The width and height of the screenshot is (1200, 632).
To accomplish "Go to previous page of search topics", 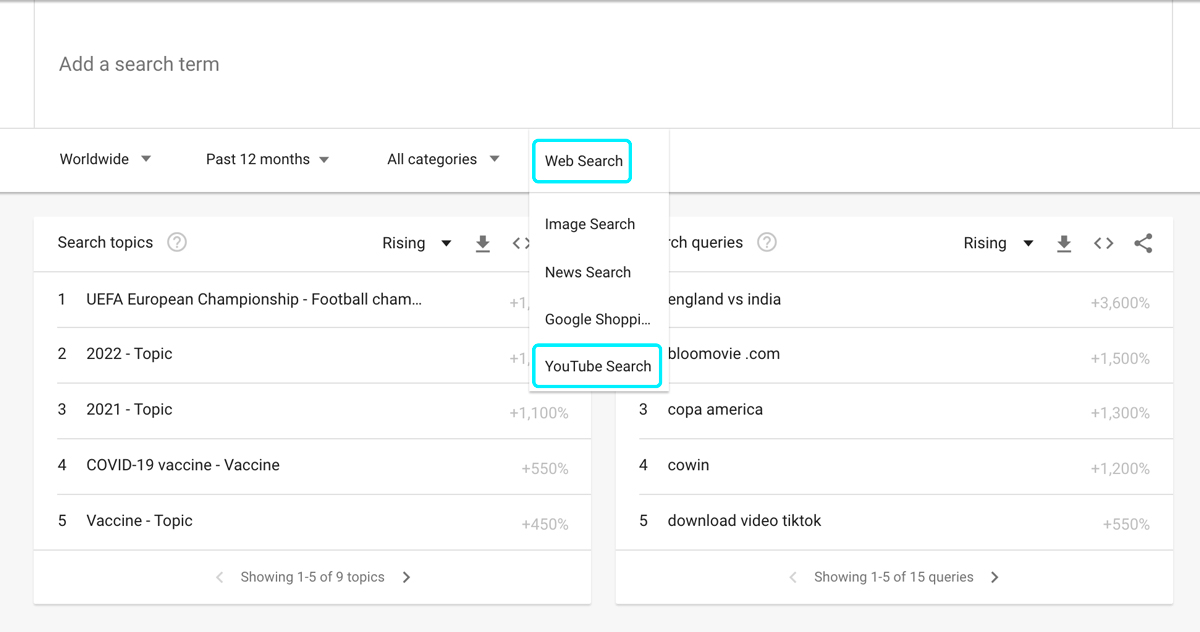I will point(219,577).
